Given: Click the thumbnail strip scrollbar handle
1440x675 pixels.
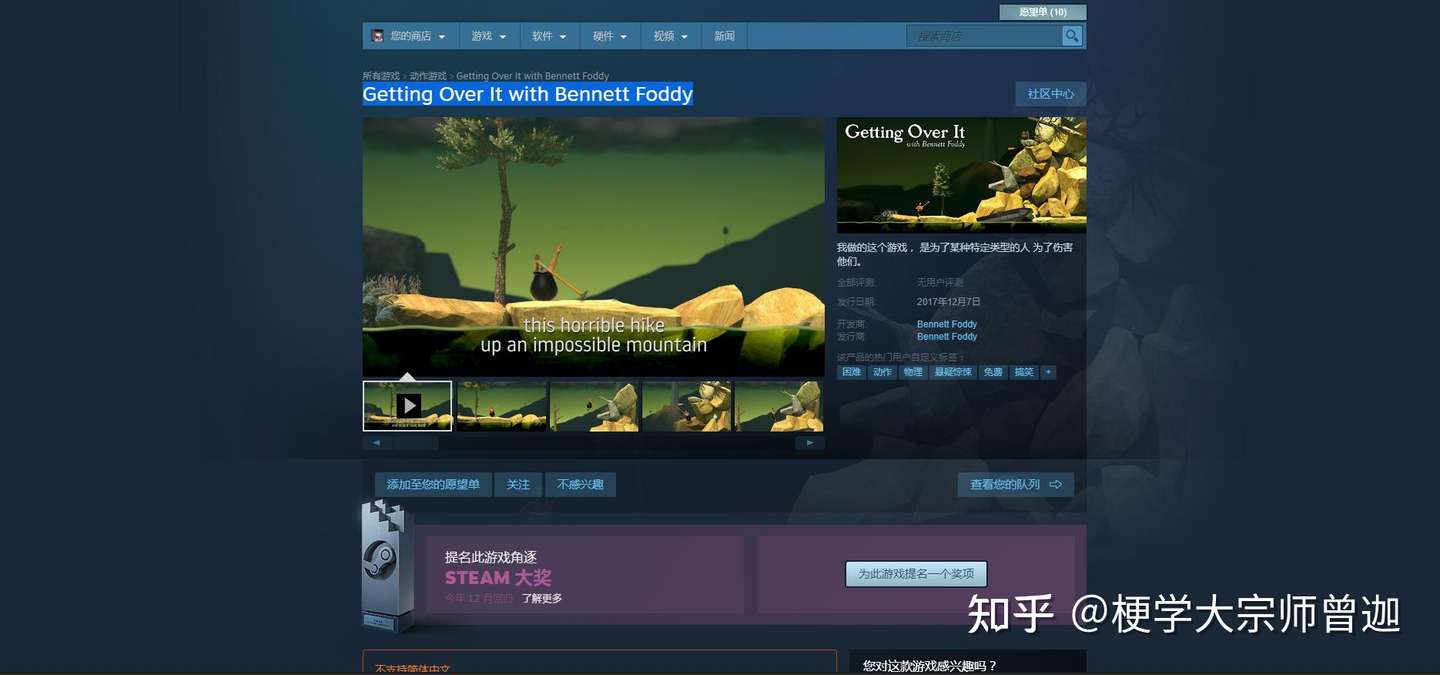Looking at the screenshot, I should click(414, 442).
